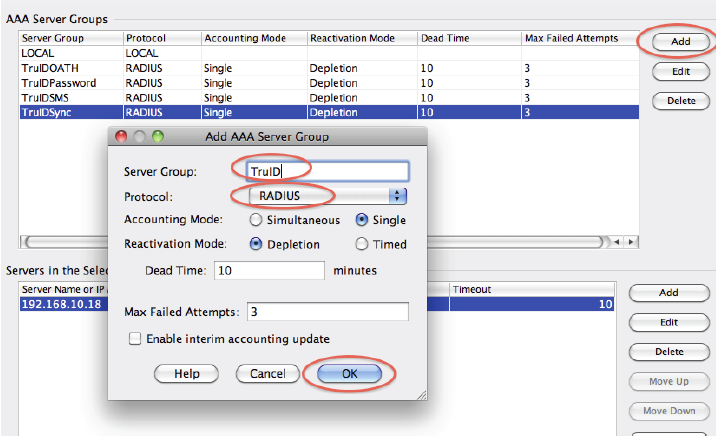Choose Timed reactivation mode

(x=363, y=245)
